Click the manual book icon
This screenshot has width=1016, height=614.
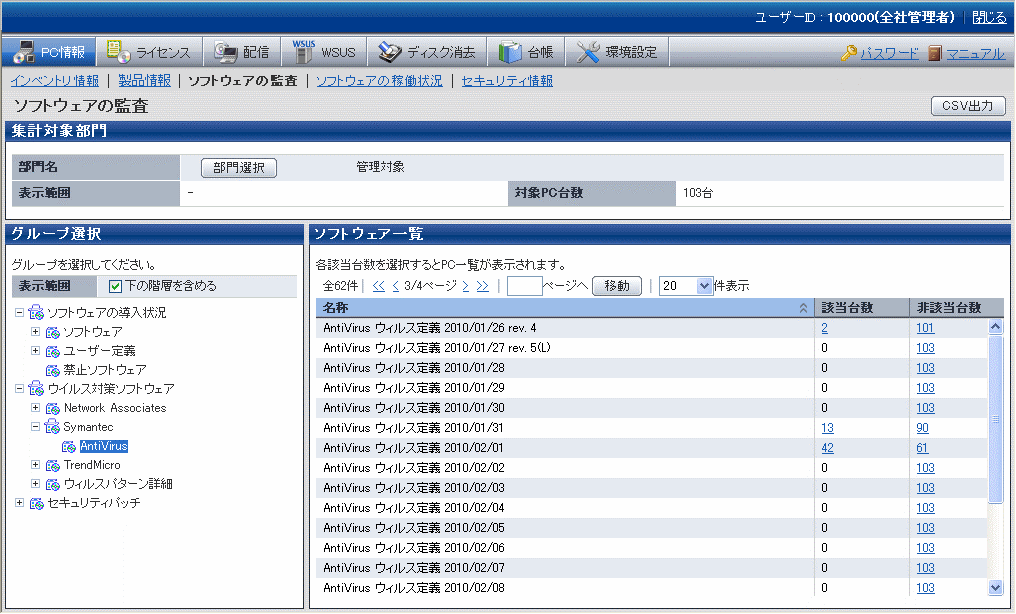coord(935,53)
